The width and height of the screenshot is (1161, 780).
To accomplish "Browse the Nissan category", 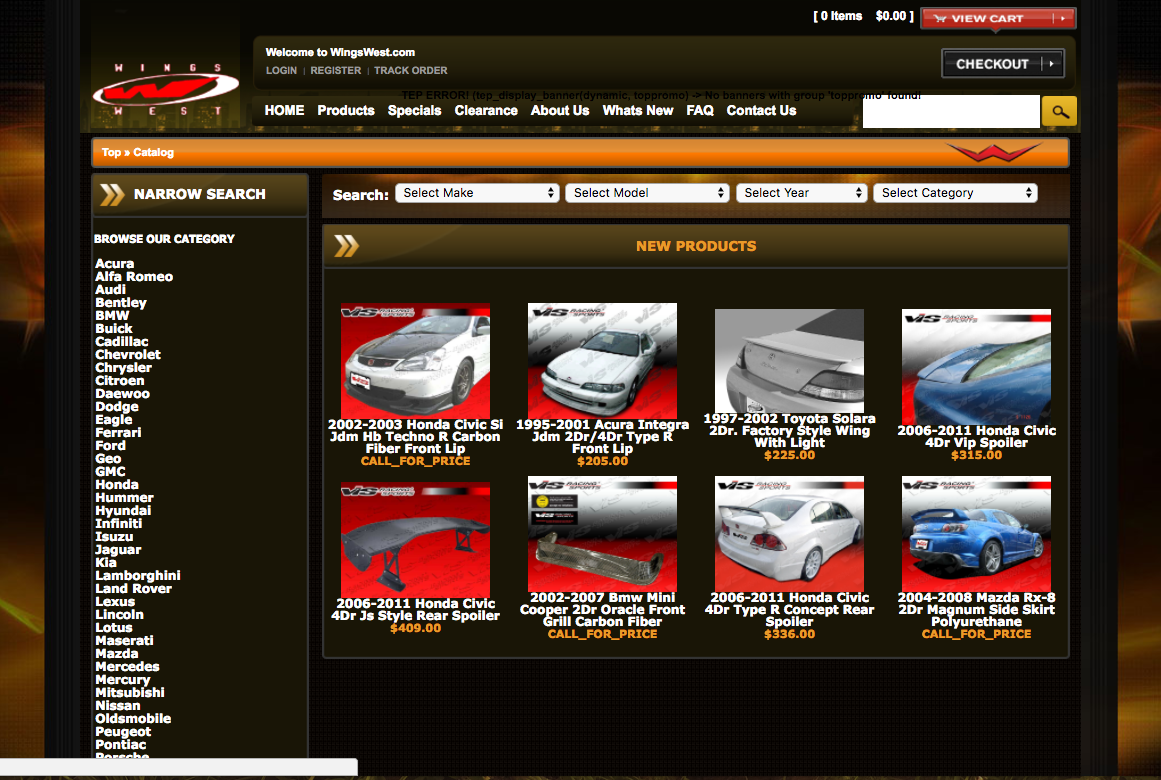I will (x=118, y=706).
